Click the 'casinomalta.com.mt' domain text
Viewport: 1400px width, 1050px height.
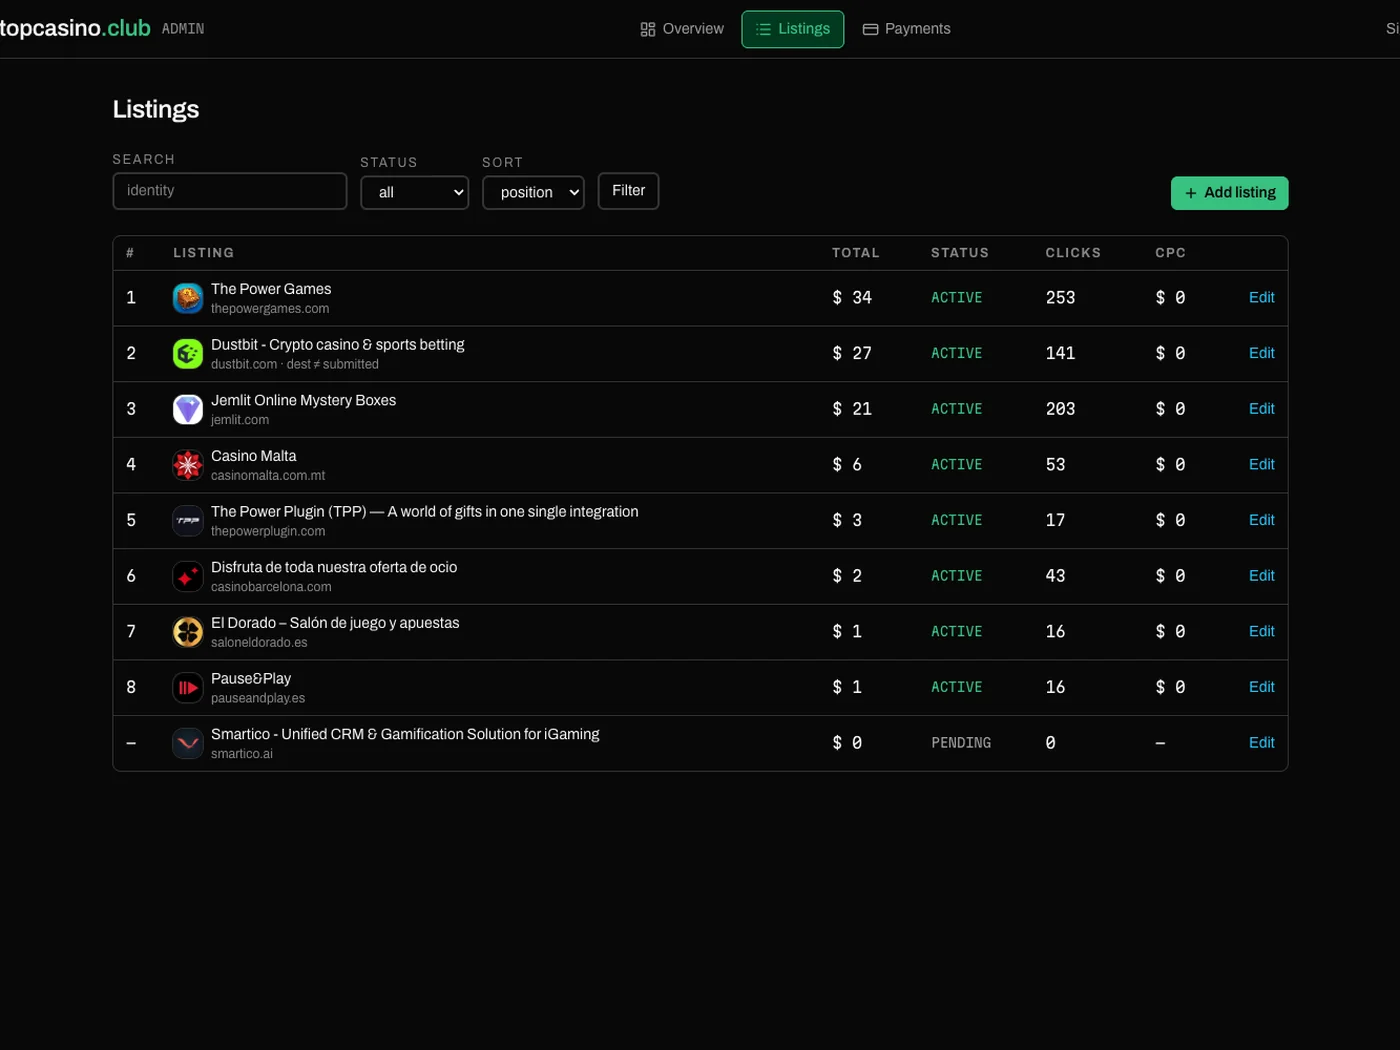click(x=268, y=476)
